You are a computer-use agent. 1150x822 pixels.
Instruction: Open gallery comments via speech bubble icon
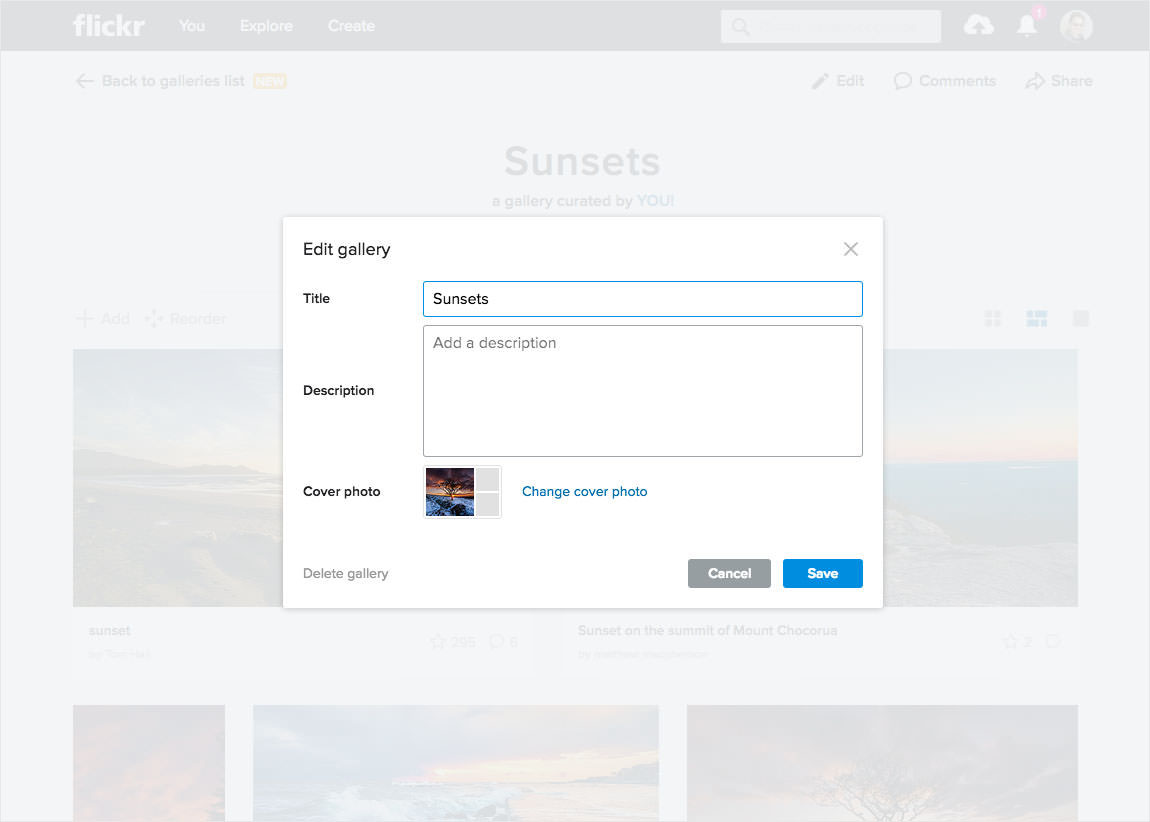pyautogui.click(x=903, y=81)
